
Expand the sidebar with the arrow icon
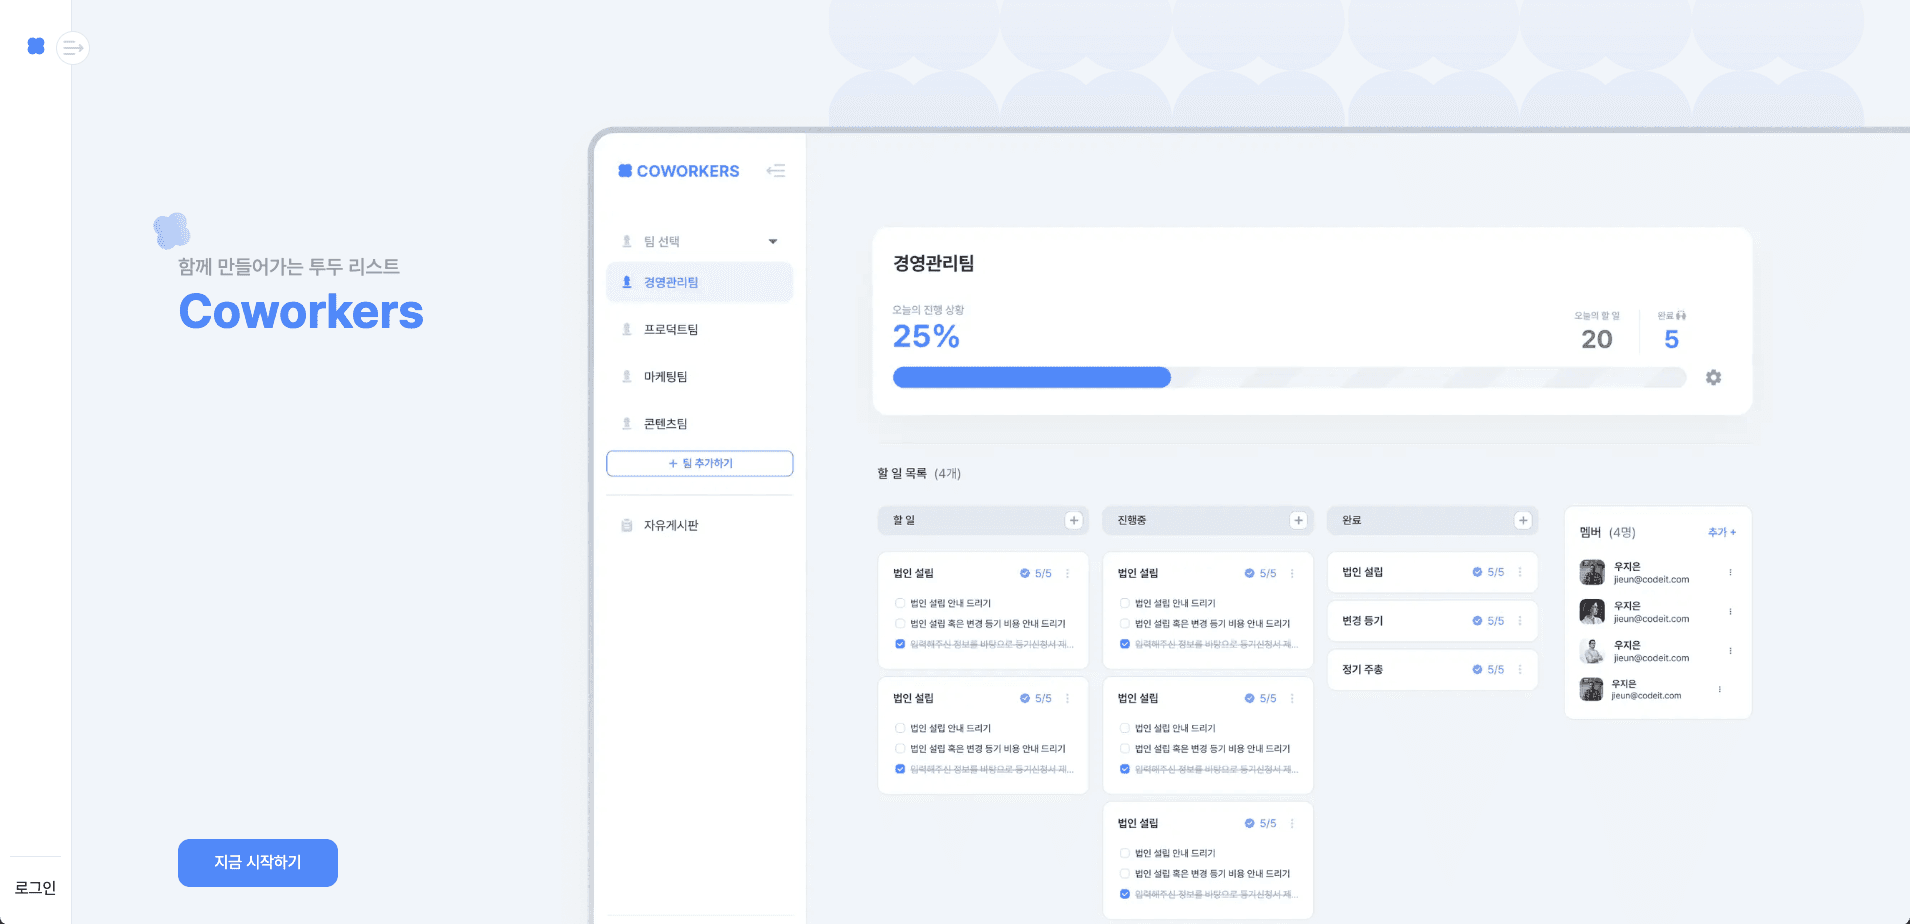click(73, 48)
